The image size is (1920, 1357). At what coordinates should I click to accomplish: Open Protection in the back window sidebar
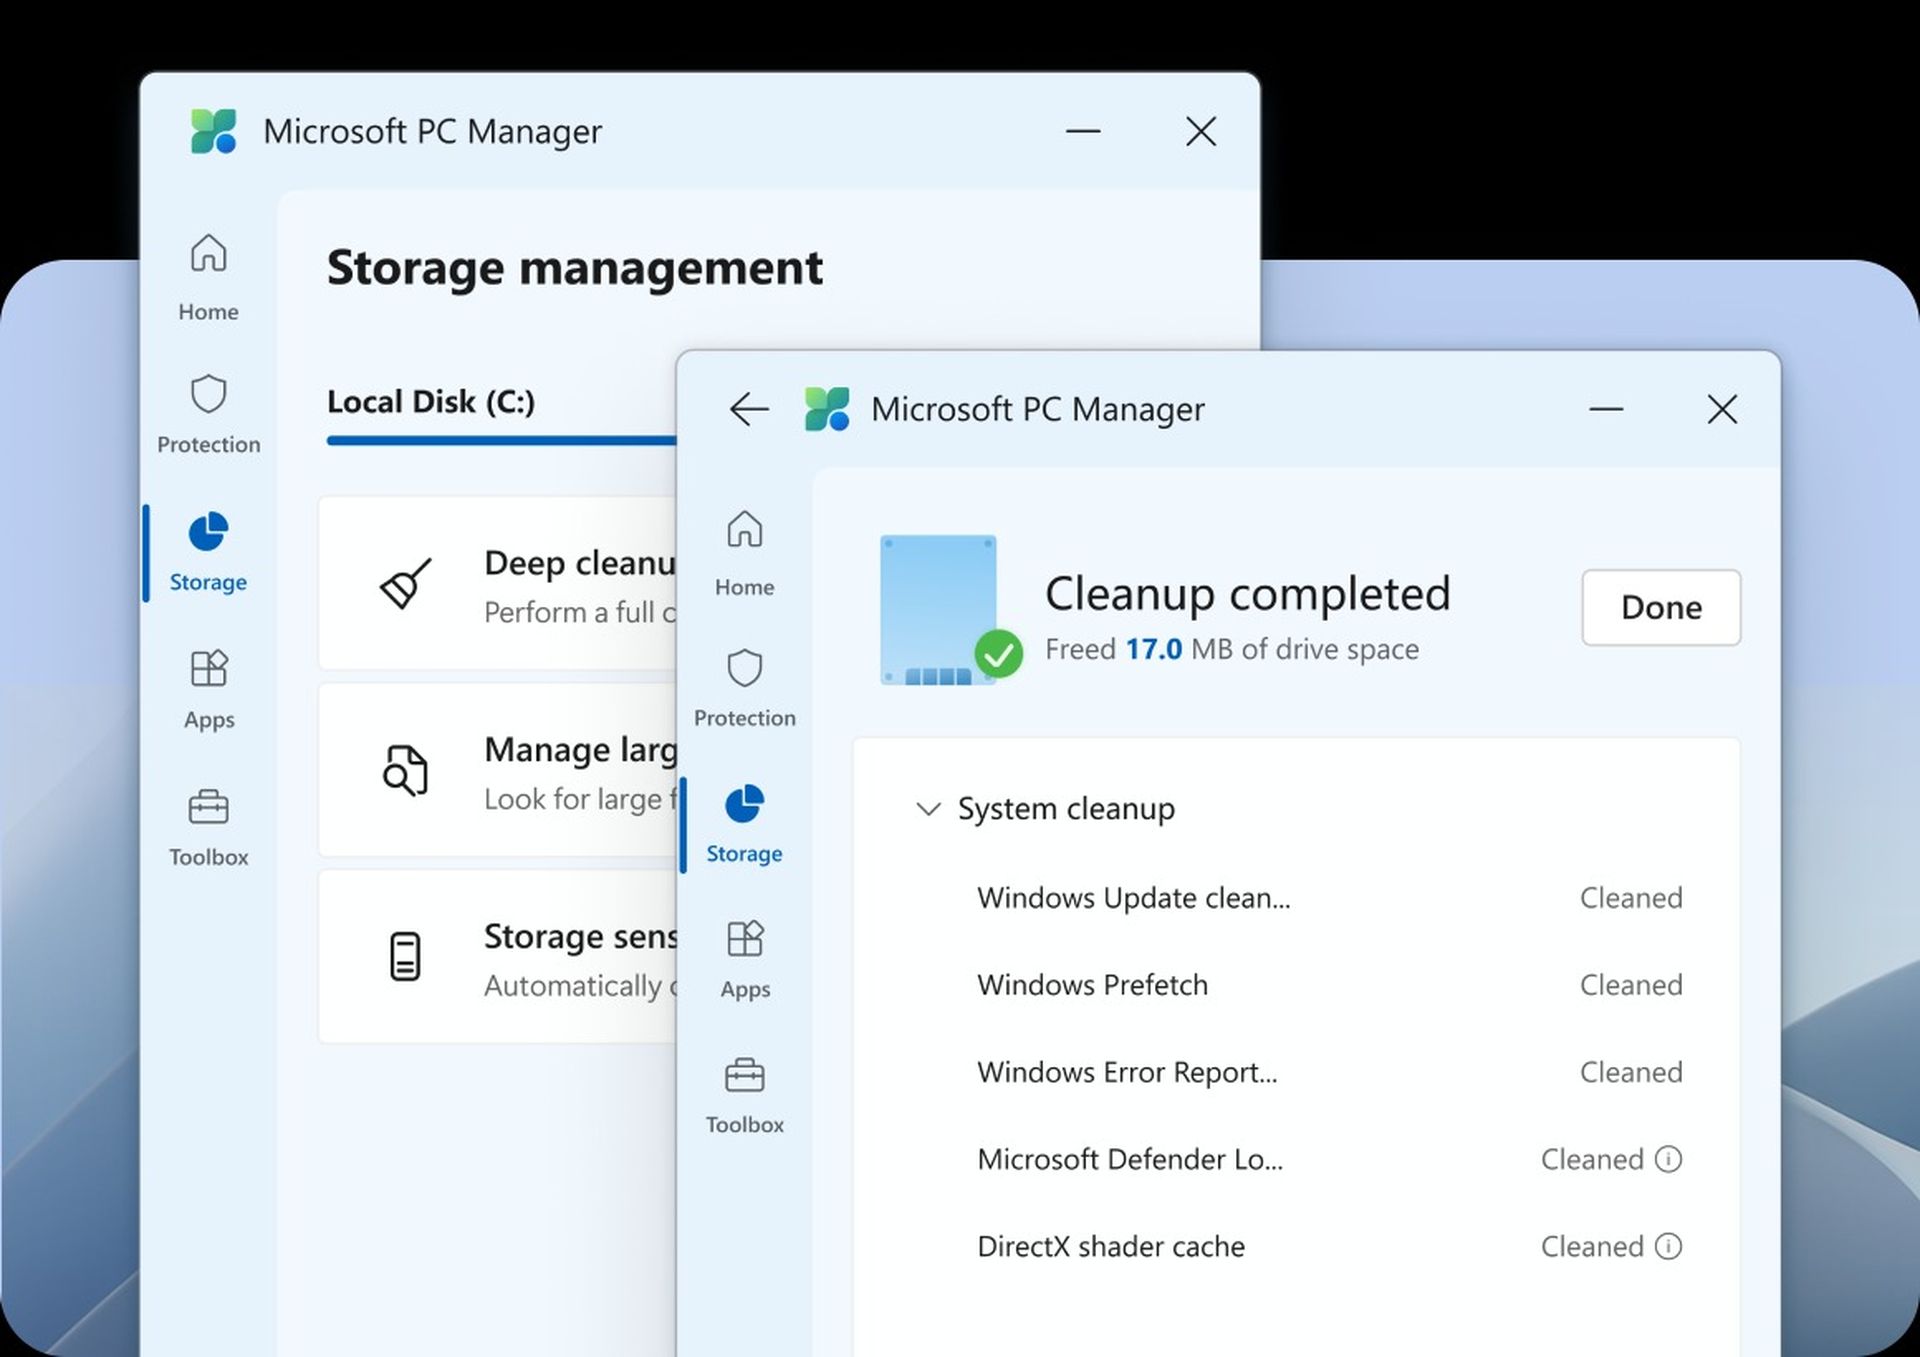(x=207, y=410)
